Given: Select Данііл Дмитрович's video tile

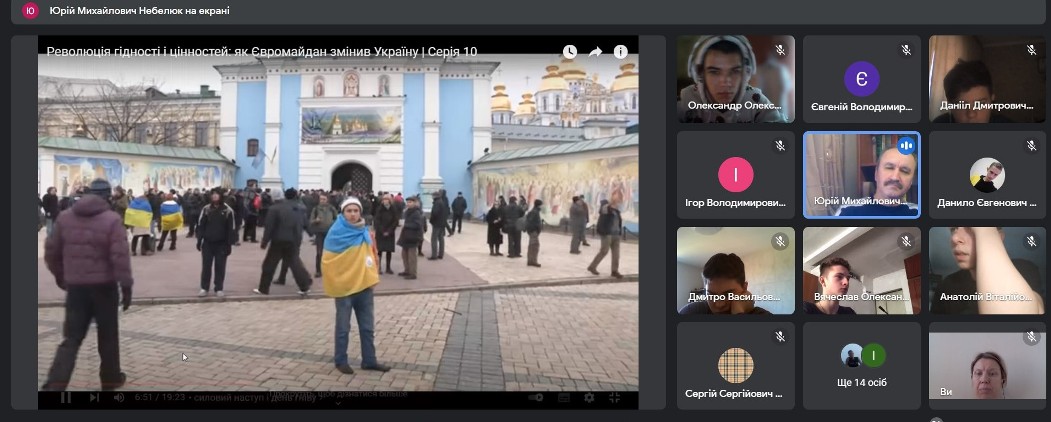Looking at the screenshot, I should click(987, 79).
